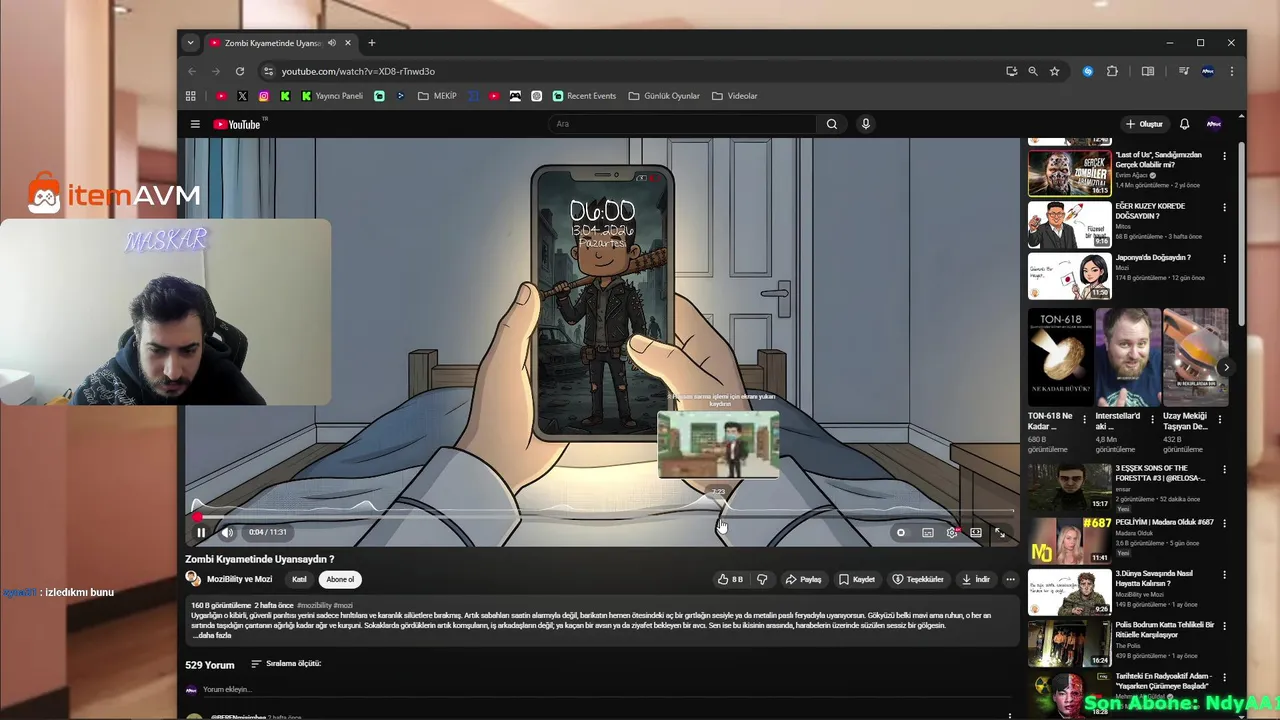The width and height of the screenshot is (1280, 720).
Task: Open Chrome extensions puzzle icon
Action: click(1112, 71)
